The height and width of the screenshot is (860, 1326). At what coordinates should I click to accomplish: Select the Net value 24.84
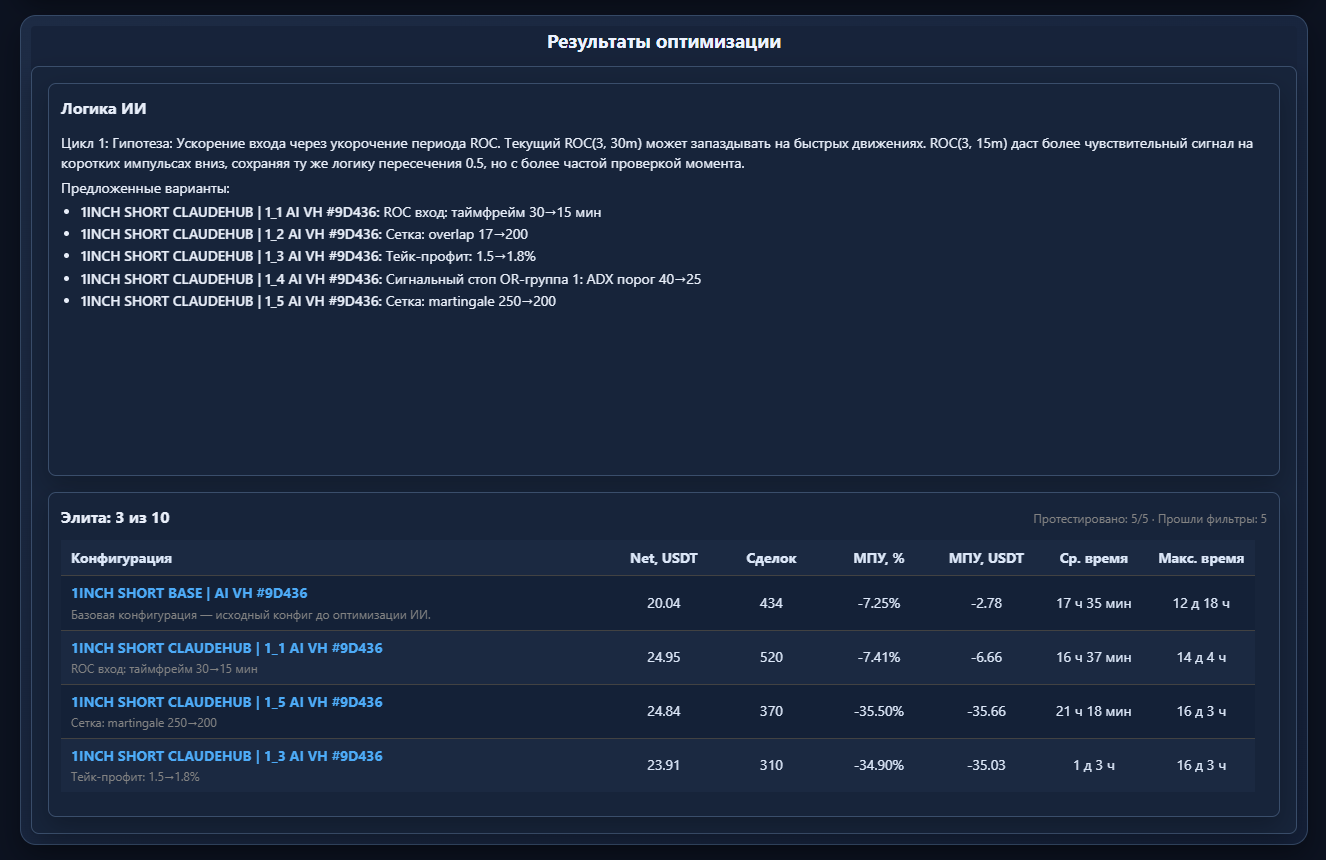664,711
